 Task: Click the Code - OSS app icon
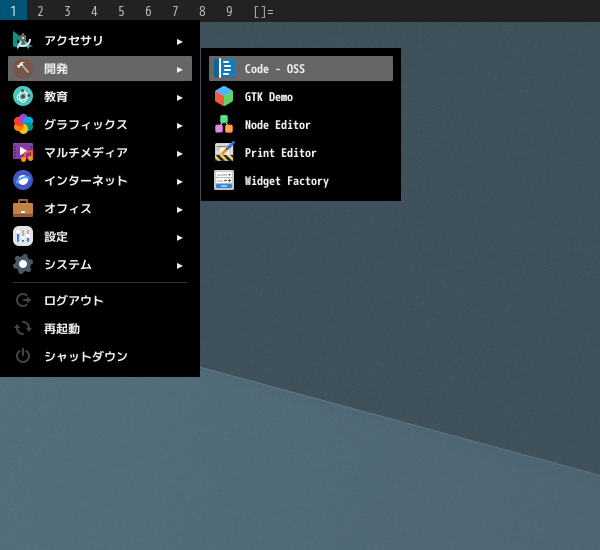coord(224,69)
